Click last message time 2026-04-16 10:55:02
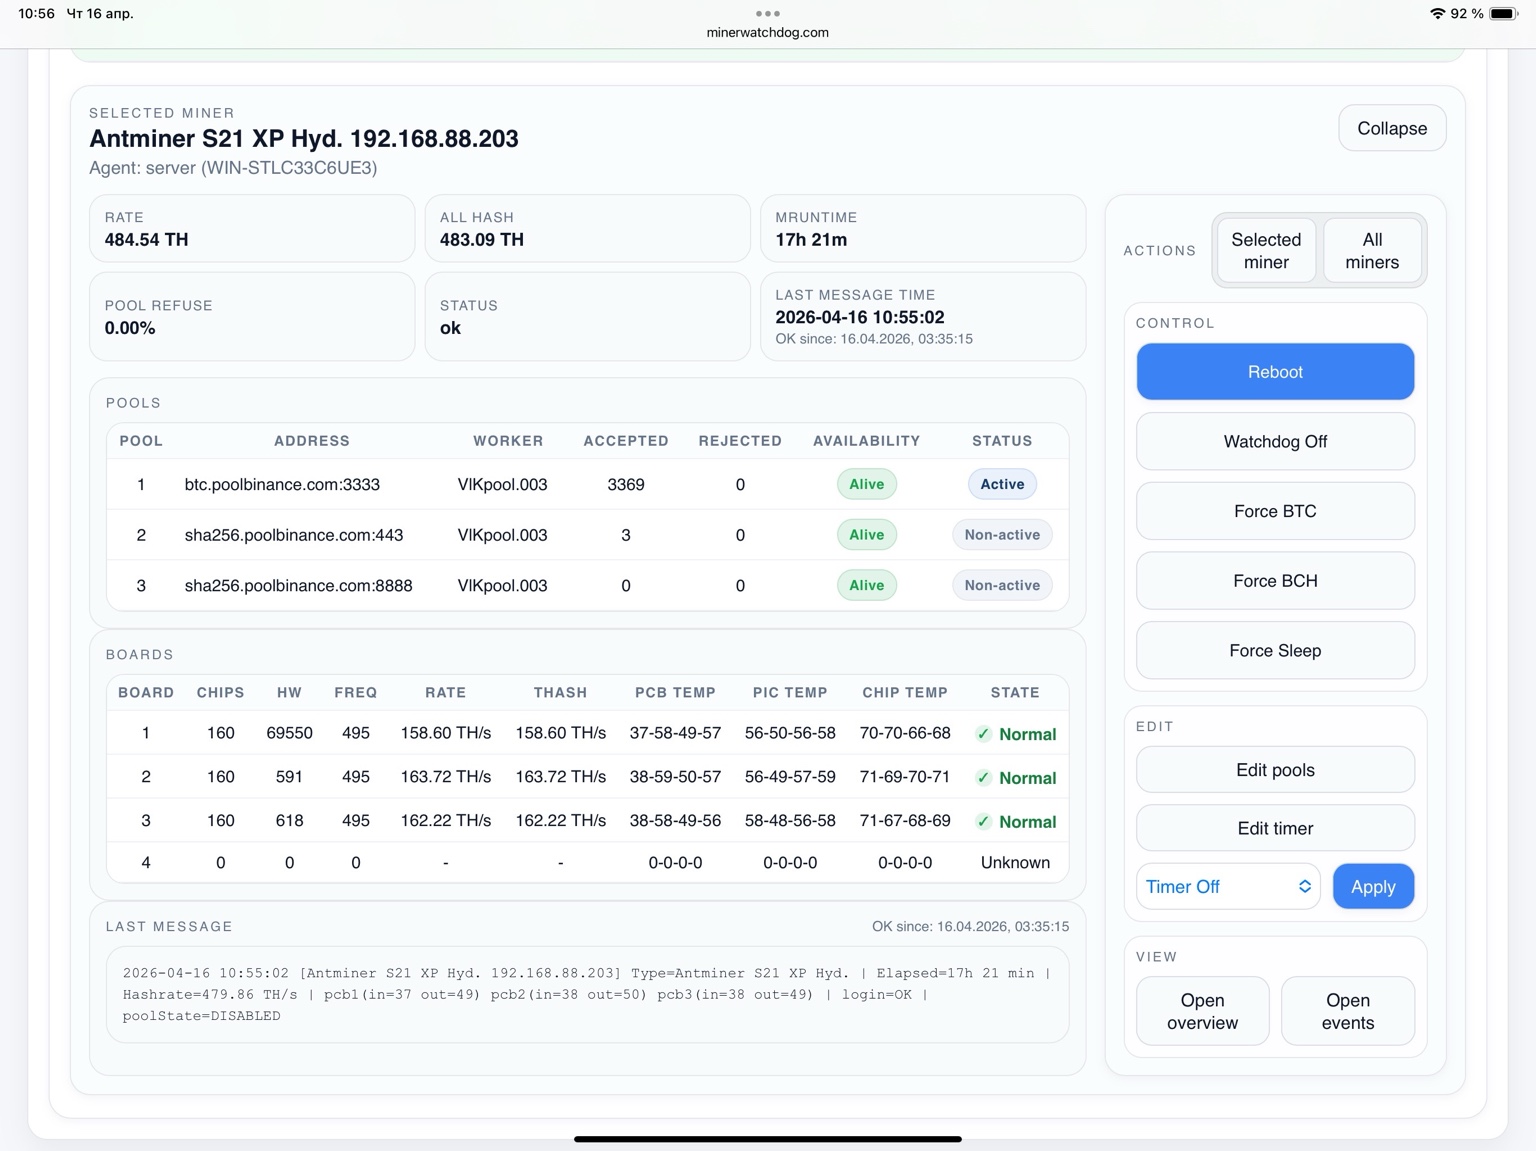 click(860, 317)
